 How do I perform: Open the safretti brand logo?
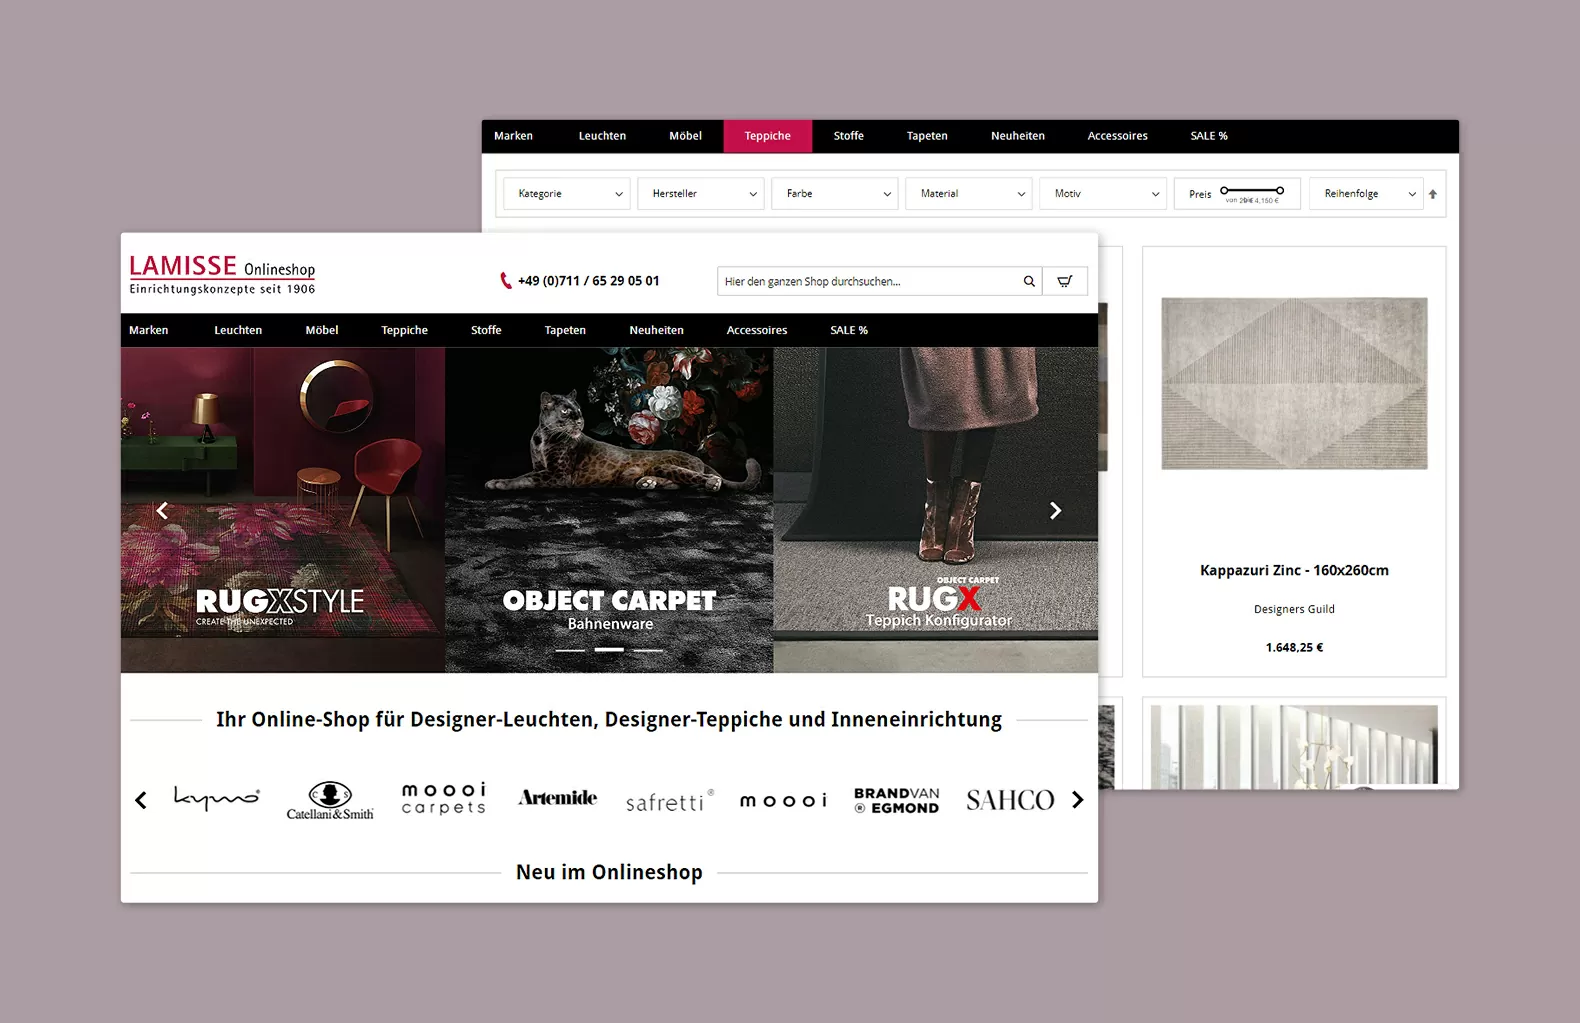tap(669, 801)
